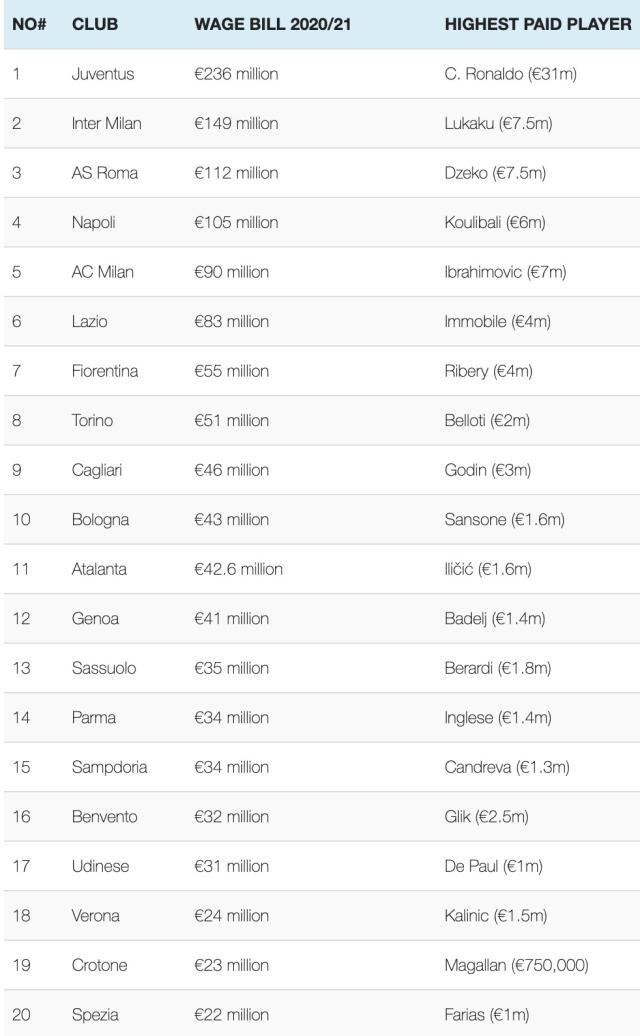The width and height of the screenshot is (640, 1036).
Task: Select the Juventus club cell
Action: 103,74
